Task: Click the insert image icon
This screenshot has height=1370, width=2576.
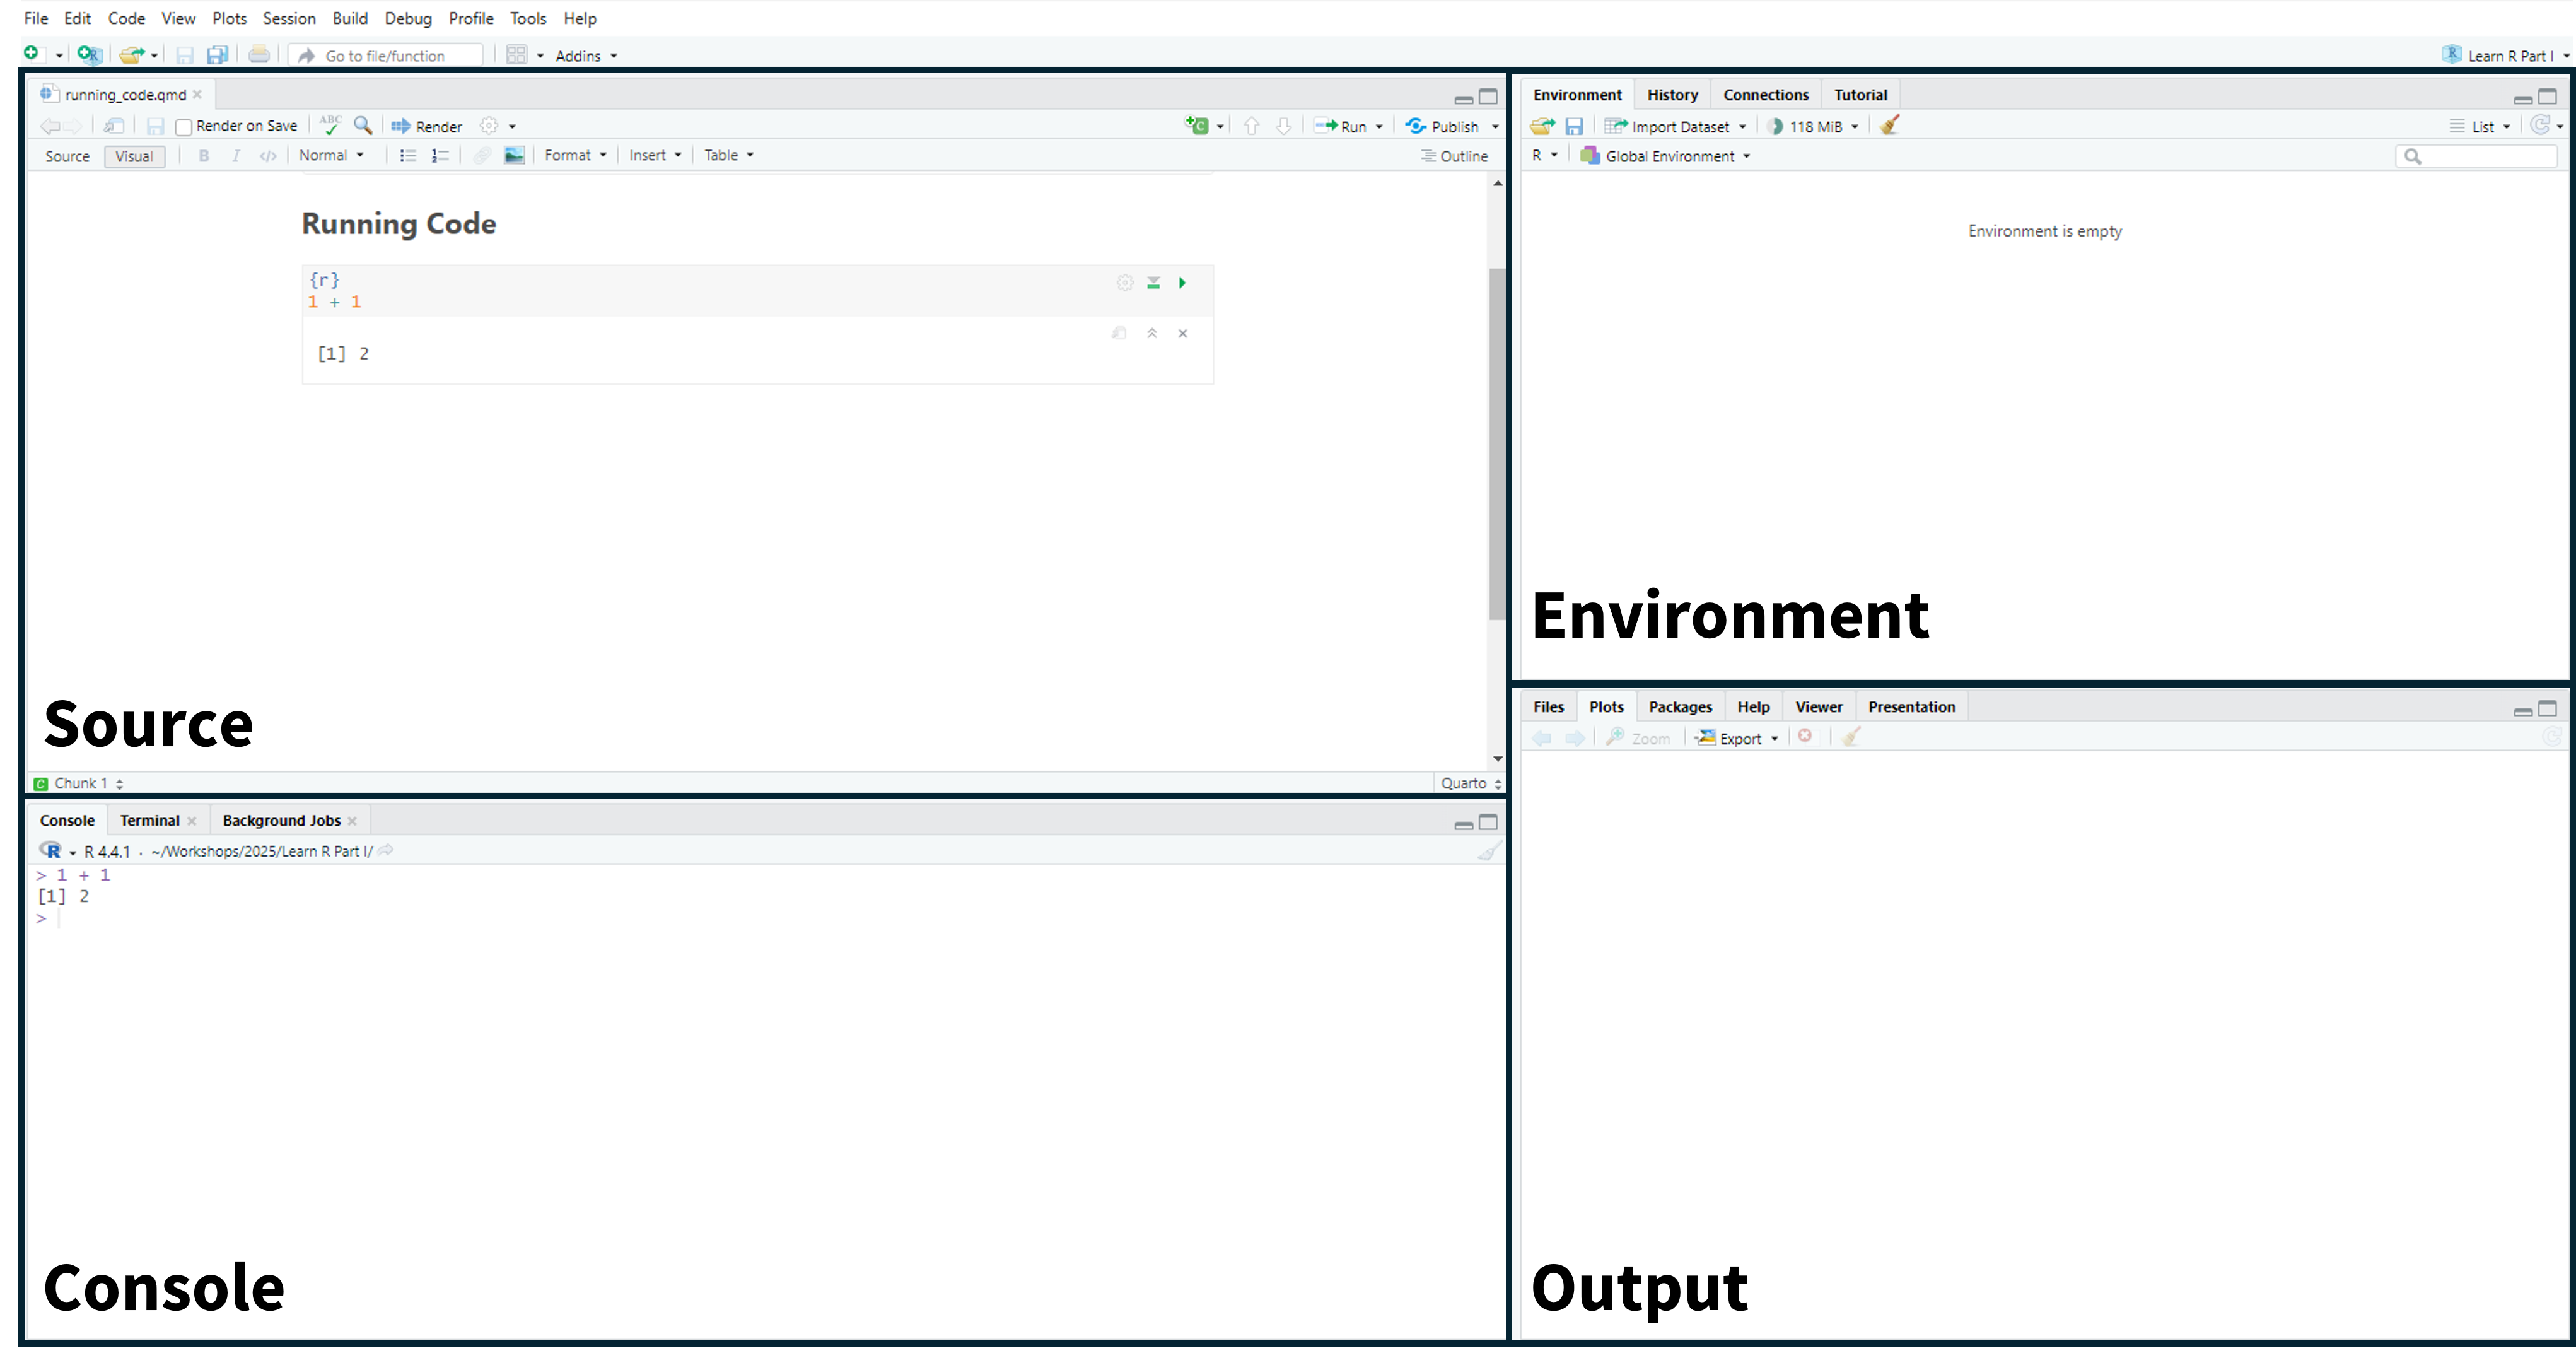Action: [x=514, y=155]
